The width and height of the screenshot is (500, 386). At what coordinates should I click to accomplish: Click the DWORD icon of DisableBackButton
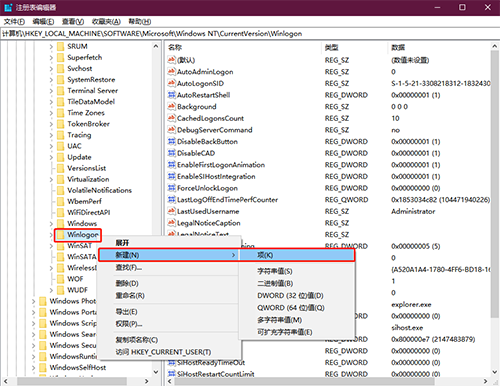pos(171,141)
